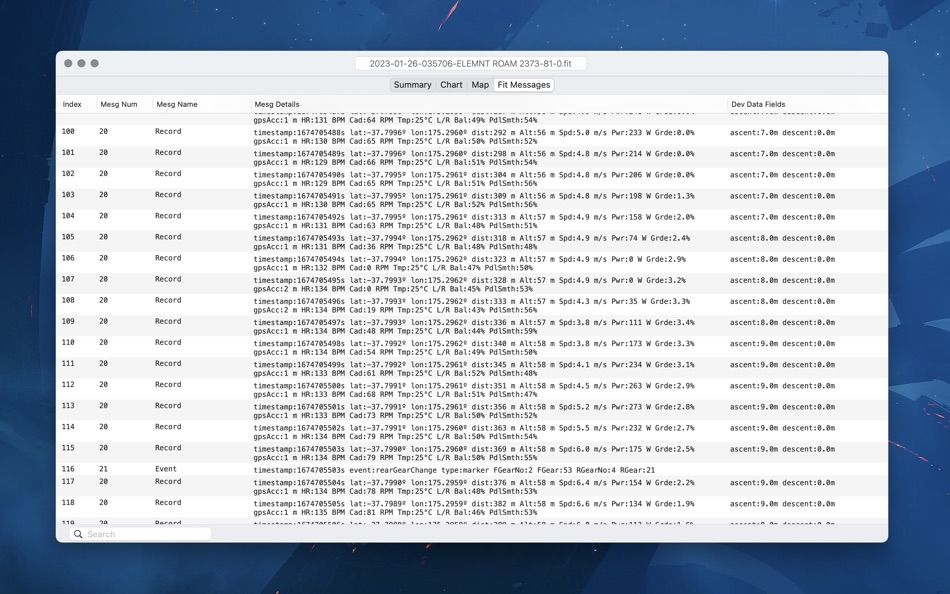The width and height of the screenshot is (950, 594).
Task: Click the details with timestamp 1674705505s
Action: pos(474,508)
